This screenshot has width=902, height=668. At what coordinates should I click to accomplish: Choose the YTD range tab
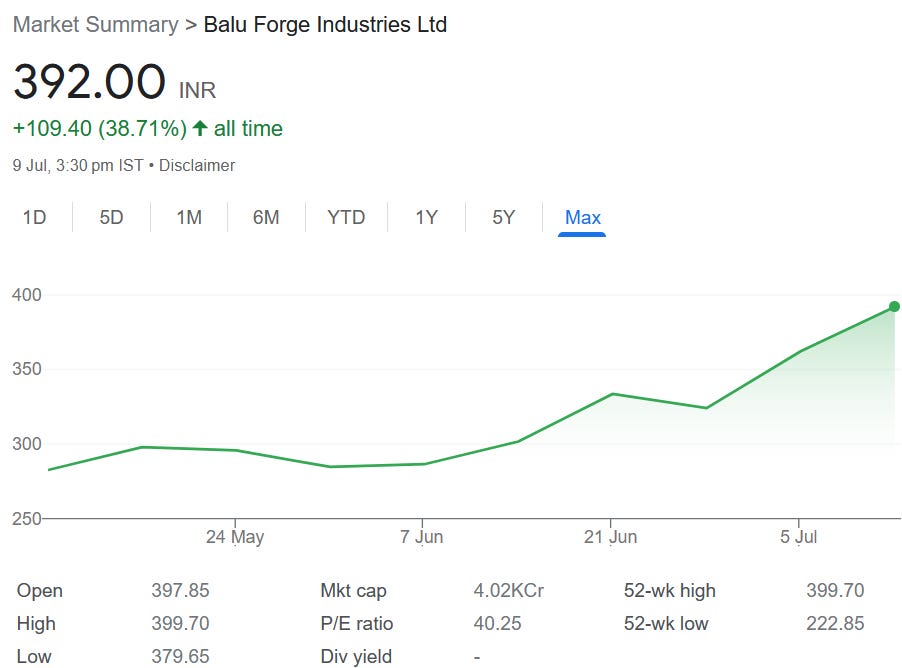(346, 217)
